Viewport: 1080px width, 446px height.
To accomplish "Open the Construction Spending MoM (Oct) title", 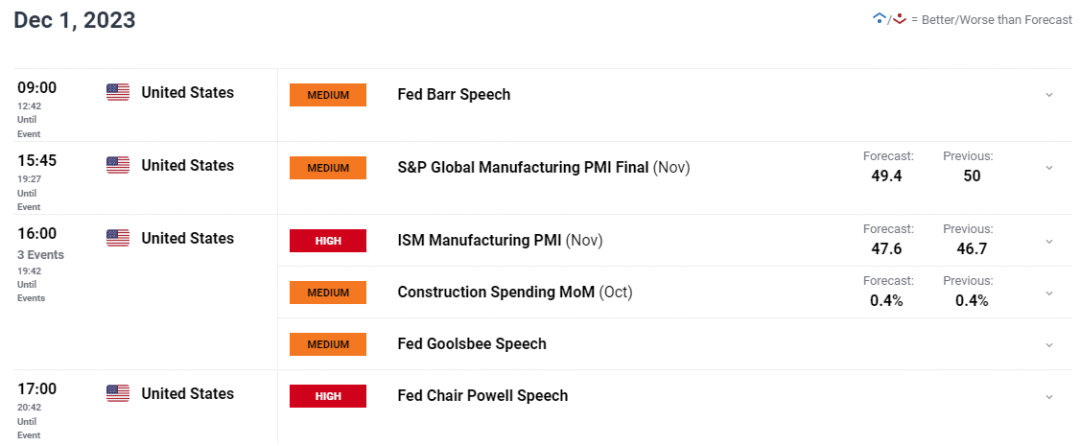I will (515, 293).
